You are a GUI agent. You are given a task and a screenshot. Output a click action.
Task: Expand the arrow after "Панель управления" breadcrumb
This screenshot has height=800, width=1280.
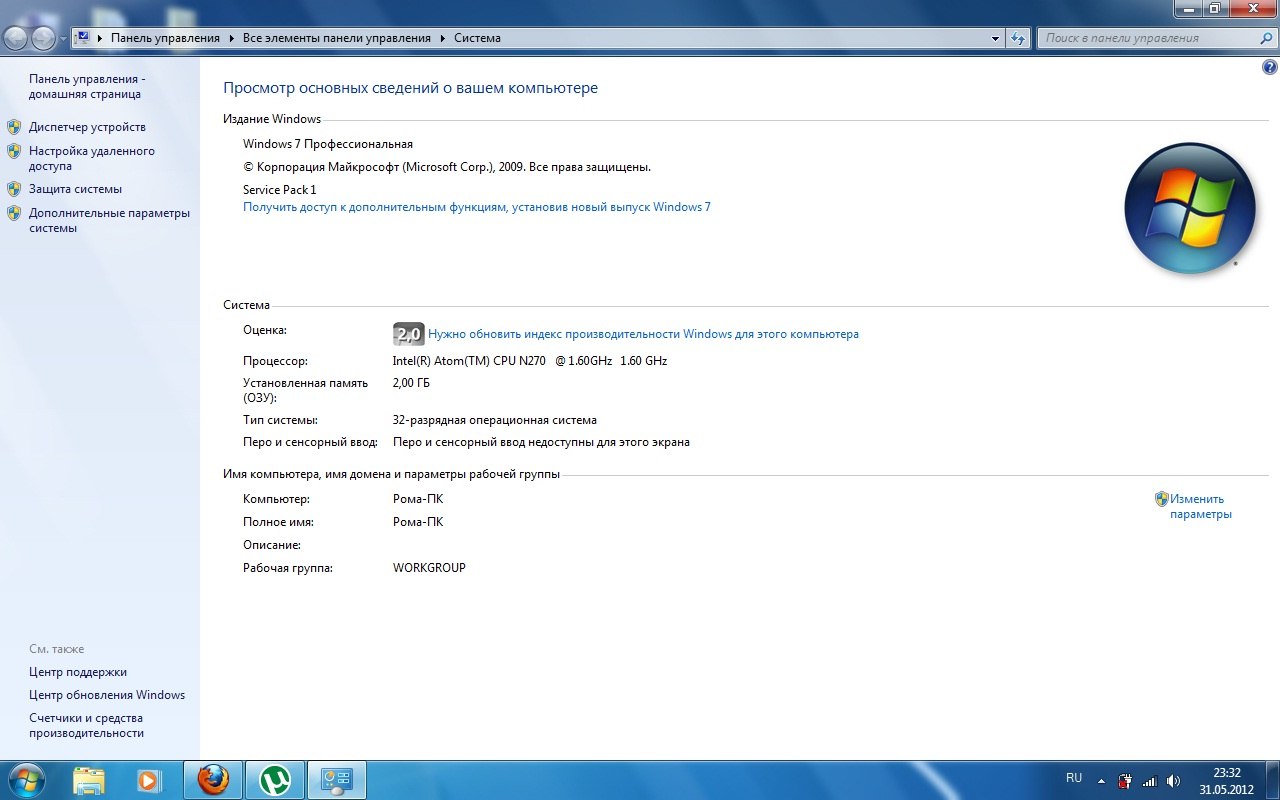click(231, 38)
